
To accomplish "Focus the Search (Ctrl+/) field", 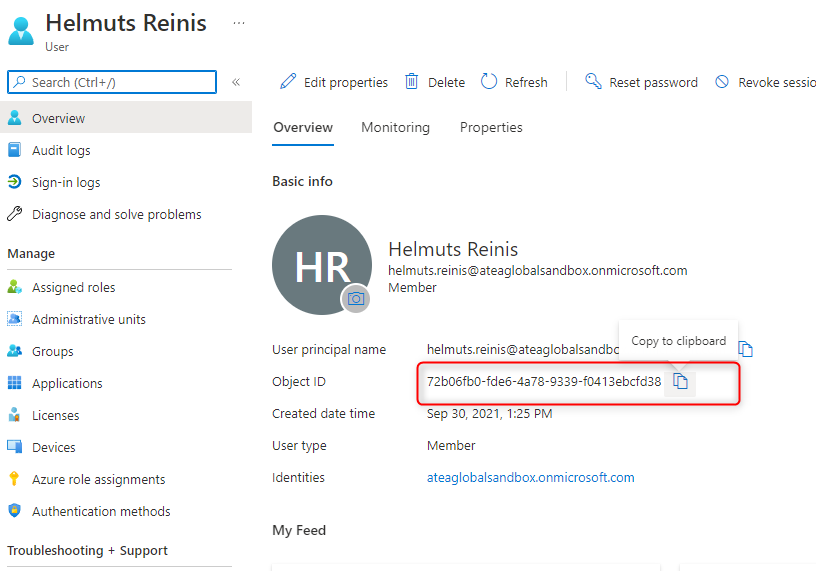I will coord(112,82).
